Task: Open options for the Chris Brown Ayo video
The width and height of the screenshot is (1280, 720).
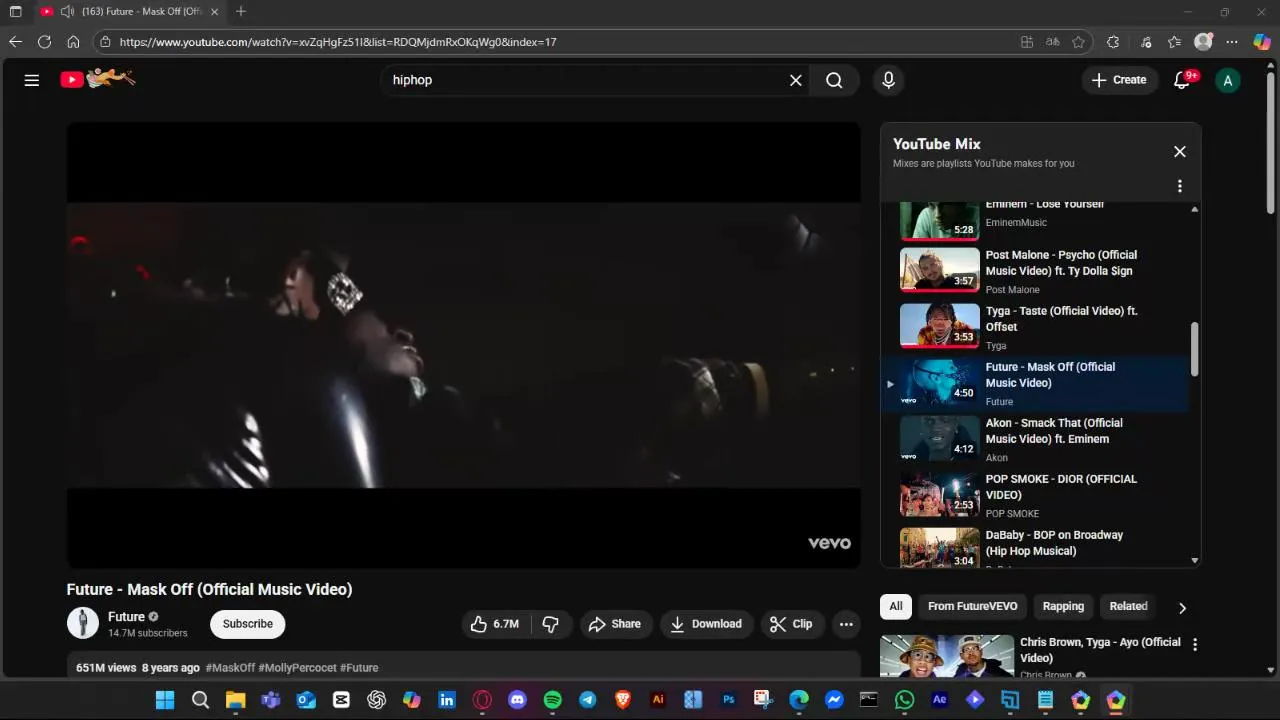Action: tap(1194, 645)
